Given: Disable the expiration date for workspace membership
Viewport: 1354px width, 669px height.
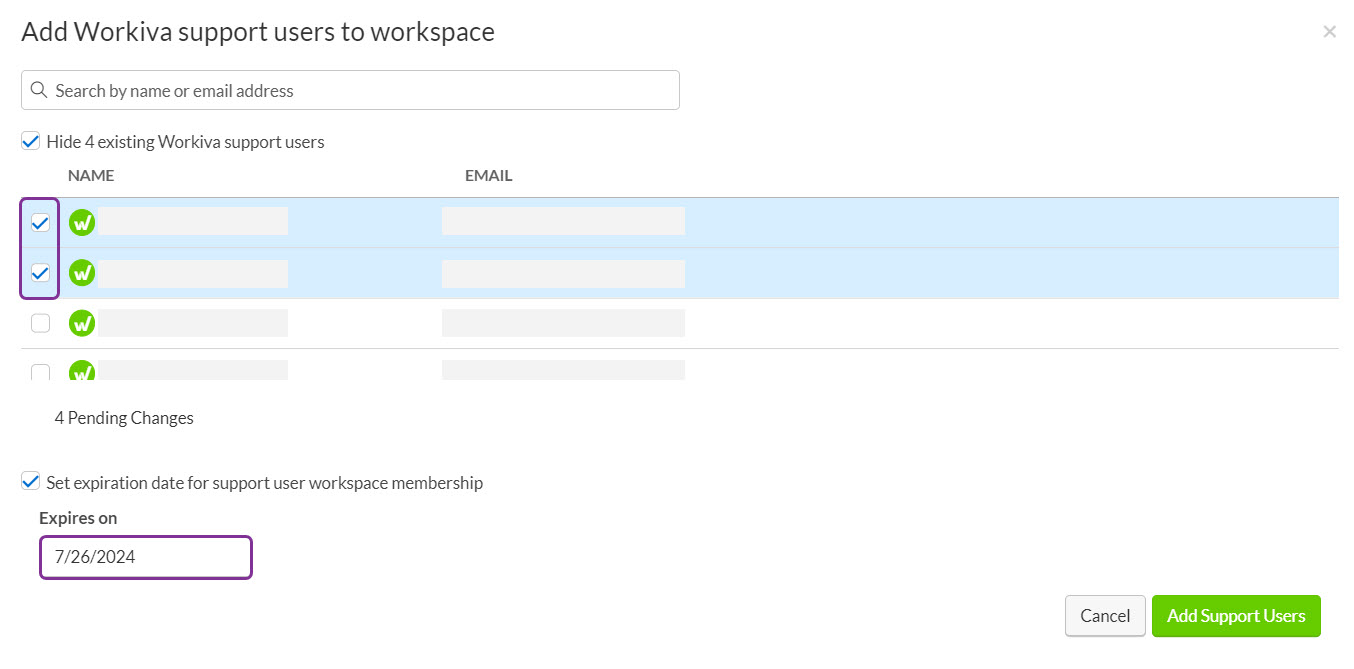Looking at the screenshot, I should click(30, 481).
